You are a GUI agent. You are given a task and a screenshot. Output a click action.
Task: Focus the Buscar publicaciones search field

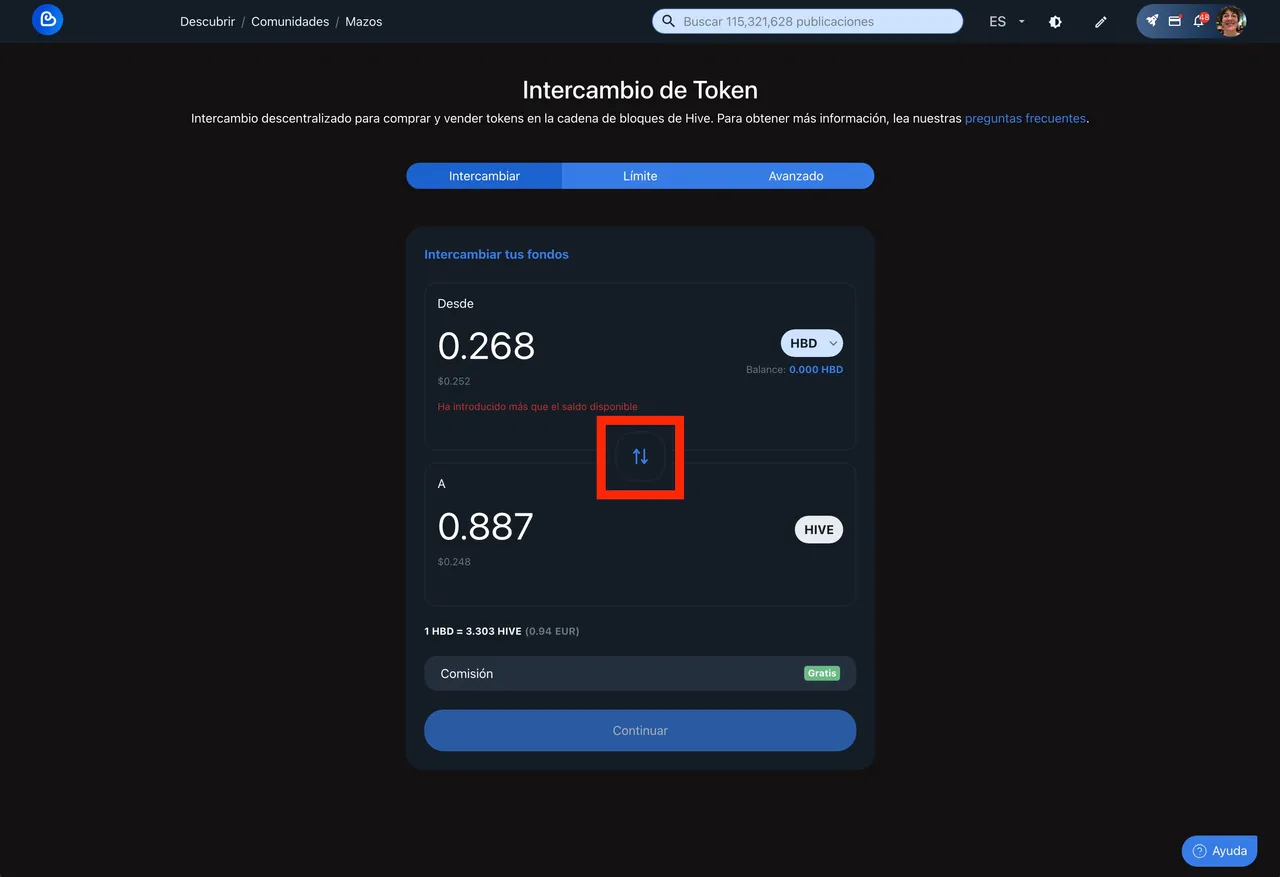coord(807,21)
